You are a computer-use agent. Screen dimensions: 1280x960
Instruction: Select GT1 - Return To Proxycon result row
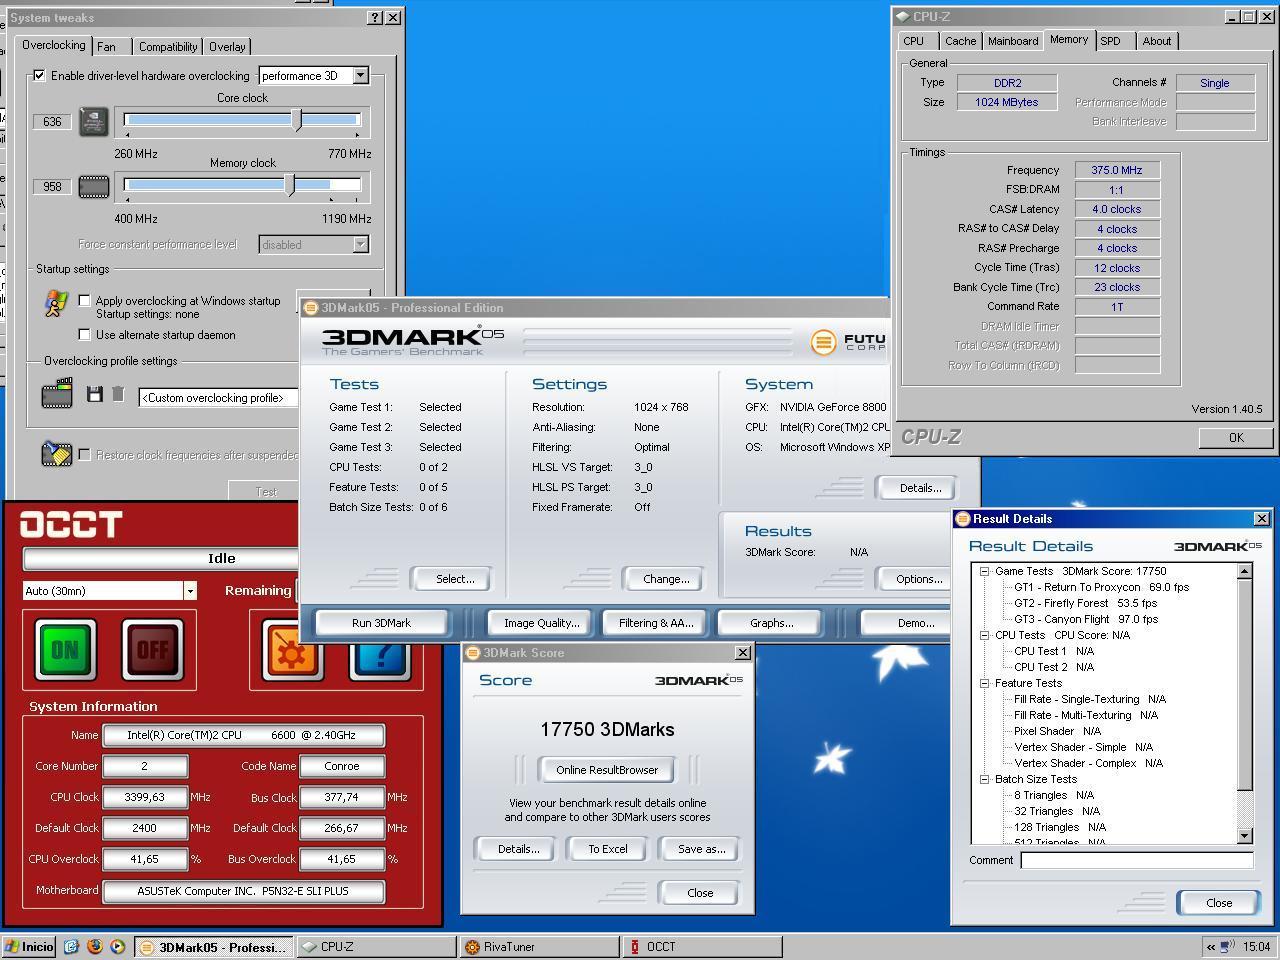tap(1101, 587)
